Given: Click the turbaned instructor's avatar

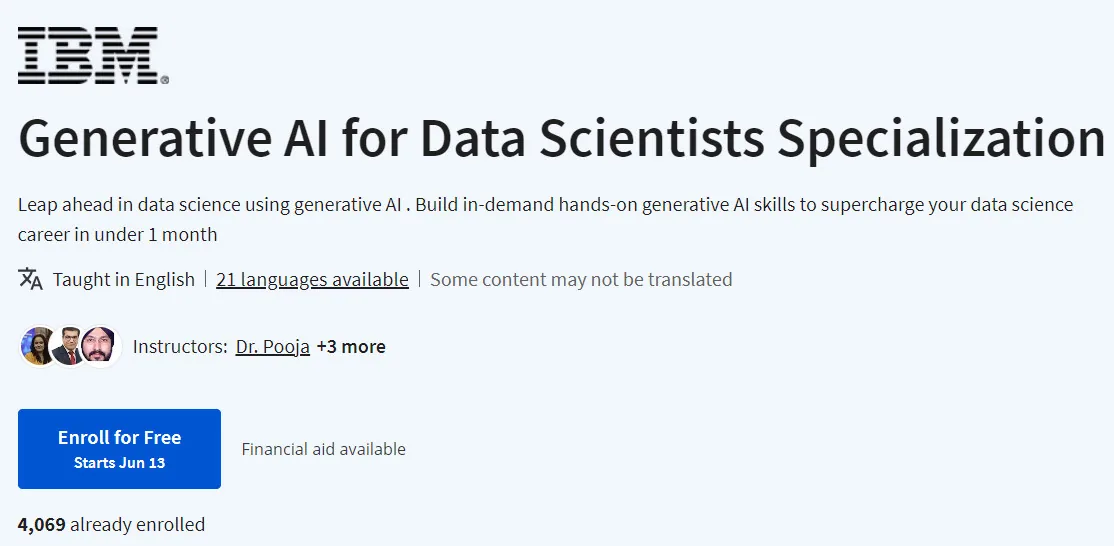Looking at the screenshot, I should [99, 346].
